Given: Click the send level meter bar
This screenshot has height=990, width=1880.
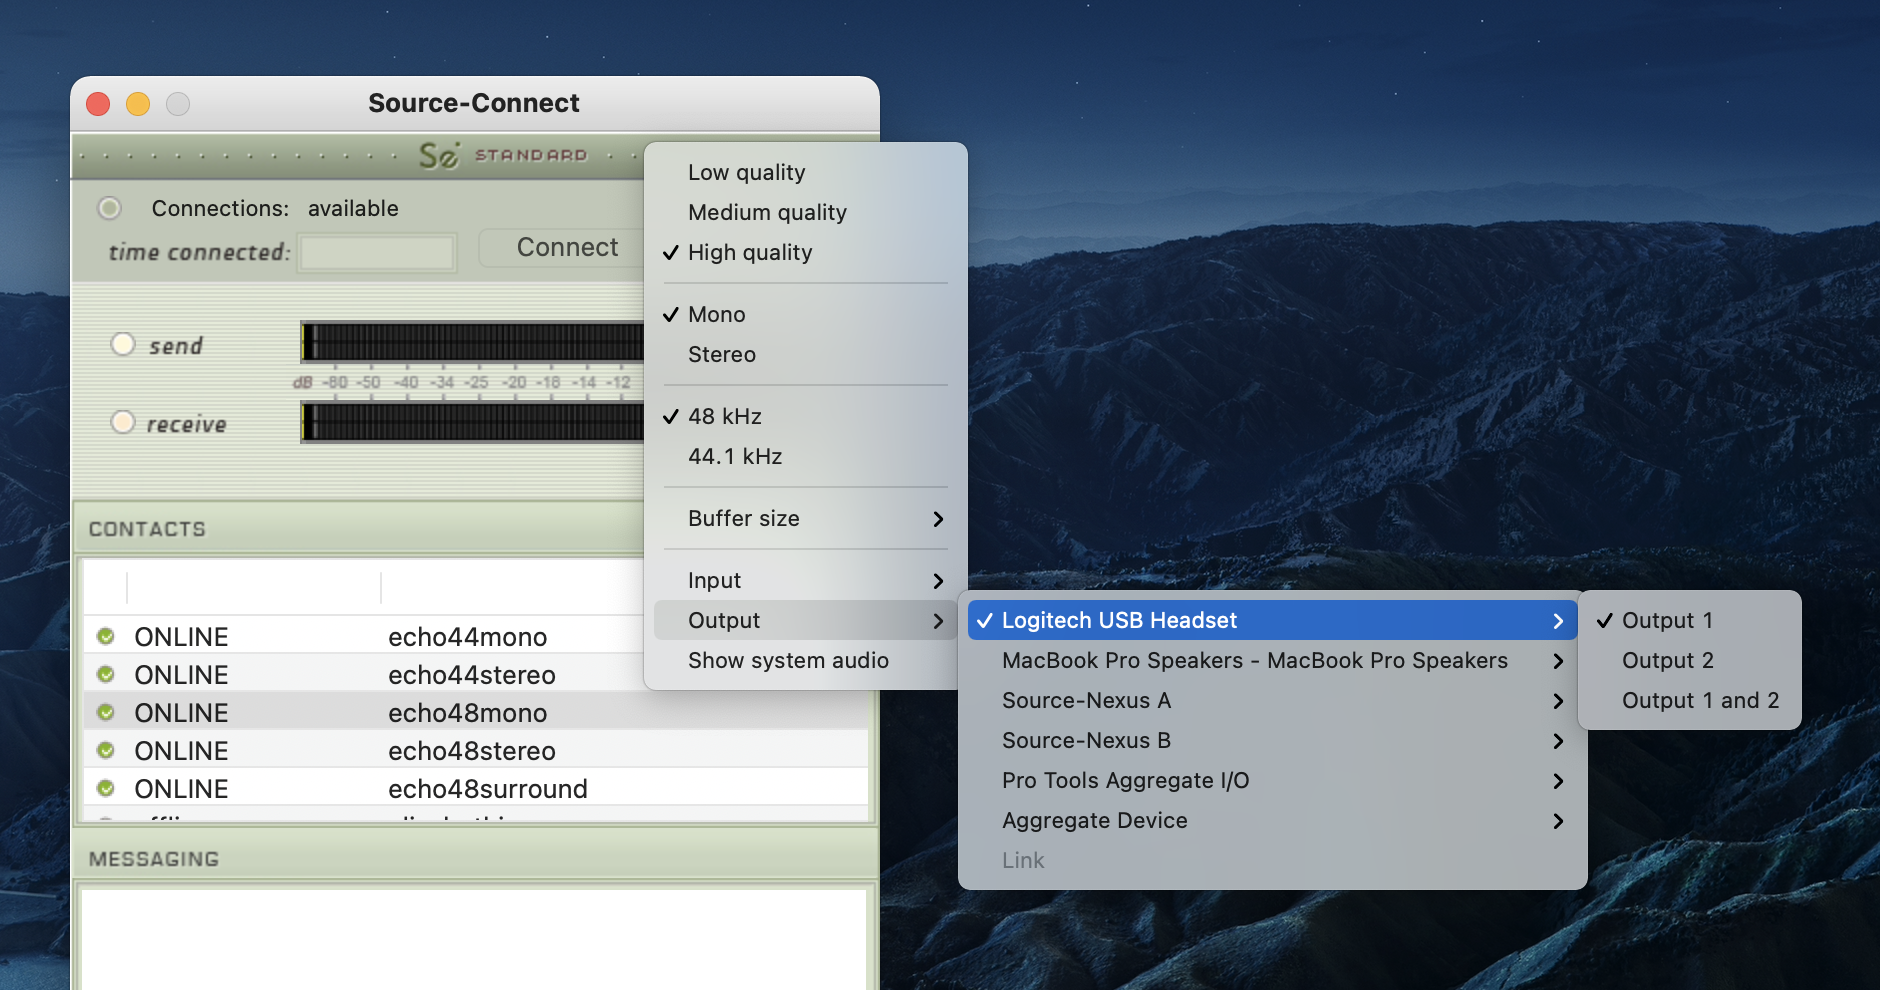Looking at the screenshot, I should click(472, 342).
